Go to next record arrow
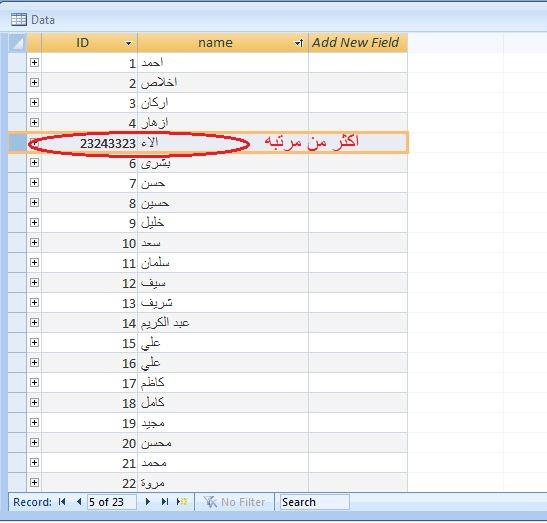This screenshot has height=523, width=547. [148, 502]
